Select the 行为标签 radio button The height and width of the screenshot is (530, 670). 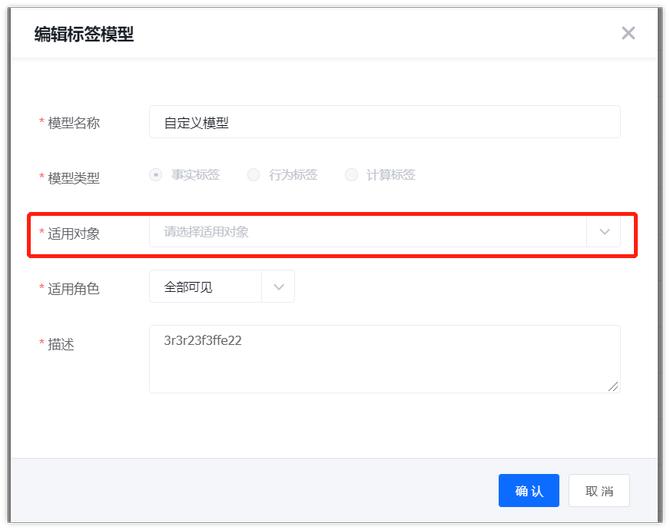(253, 175)
